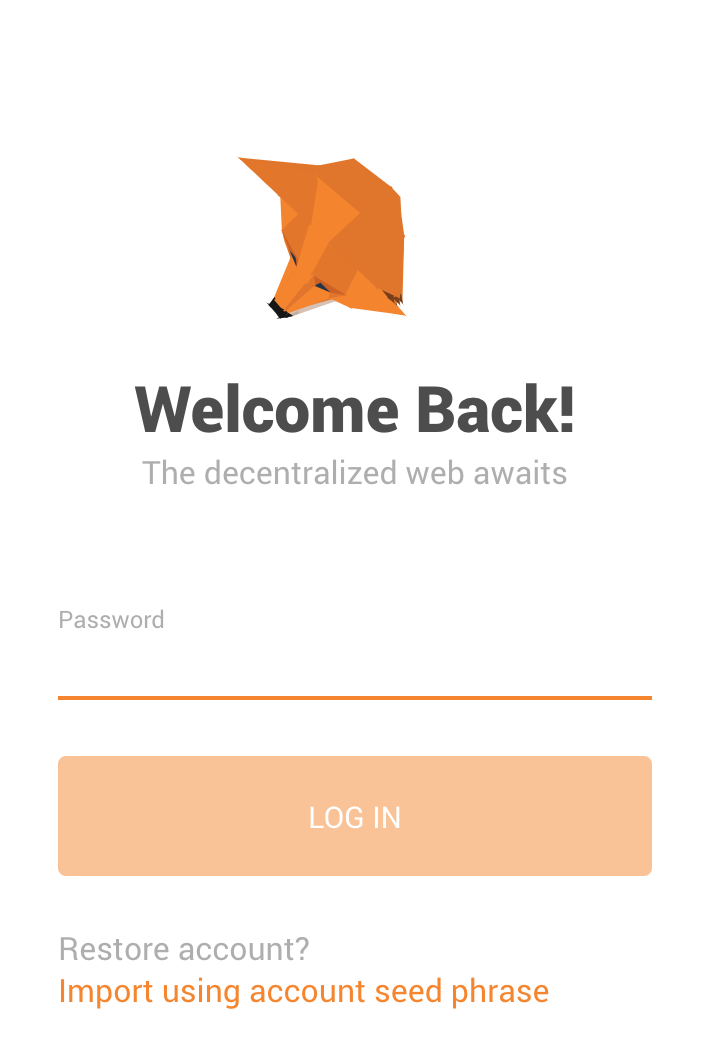Click the Password field label
This screenshot has width=708, height=1044.
[111, 620]
